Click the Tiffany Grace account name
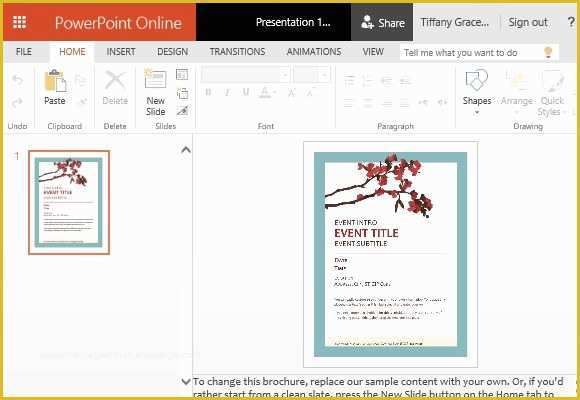The height and width of the screenshot is (400, 580). [455, 23]
